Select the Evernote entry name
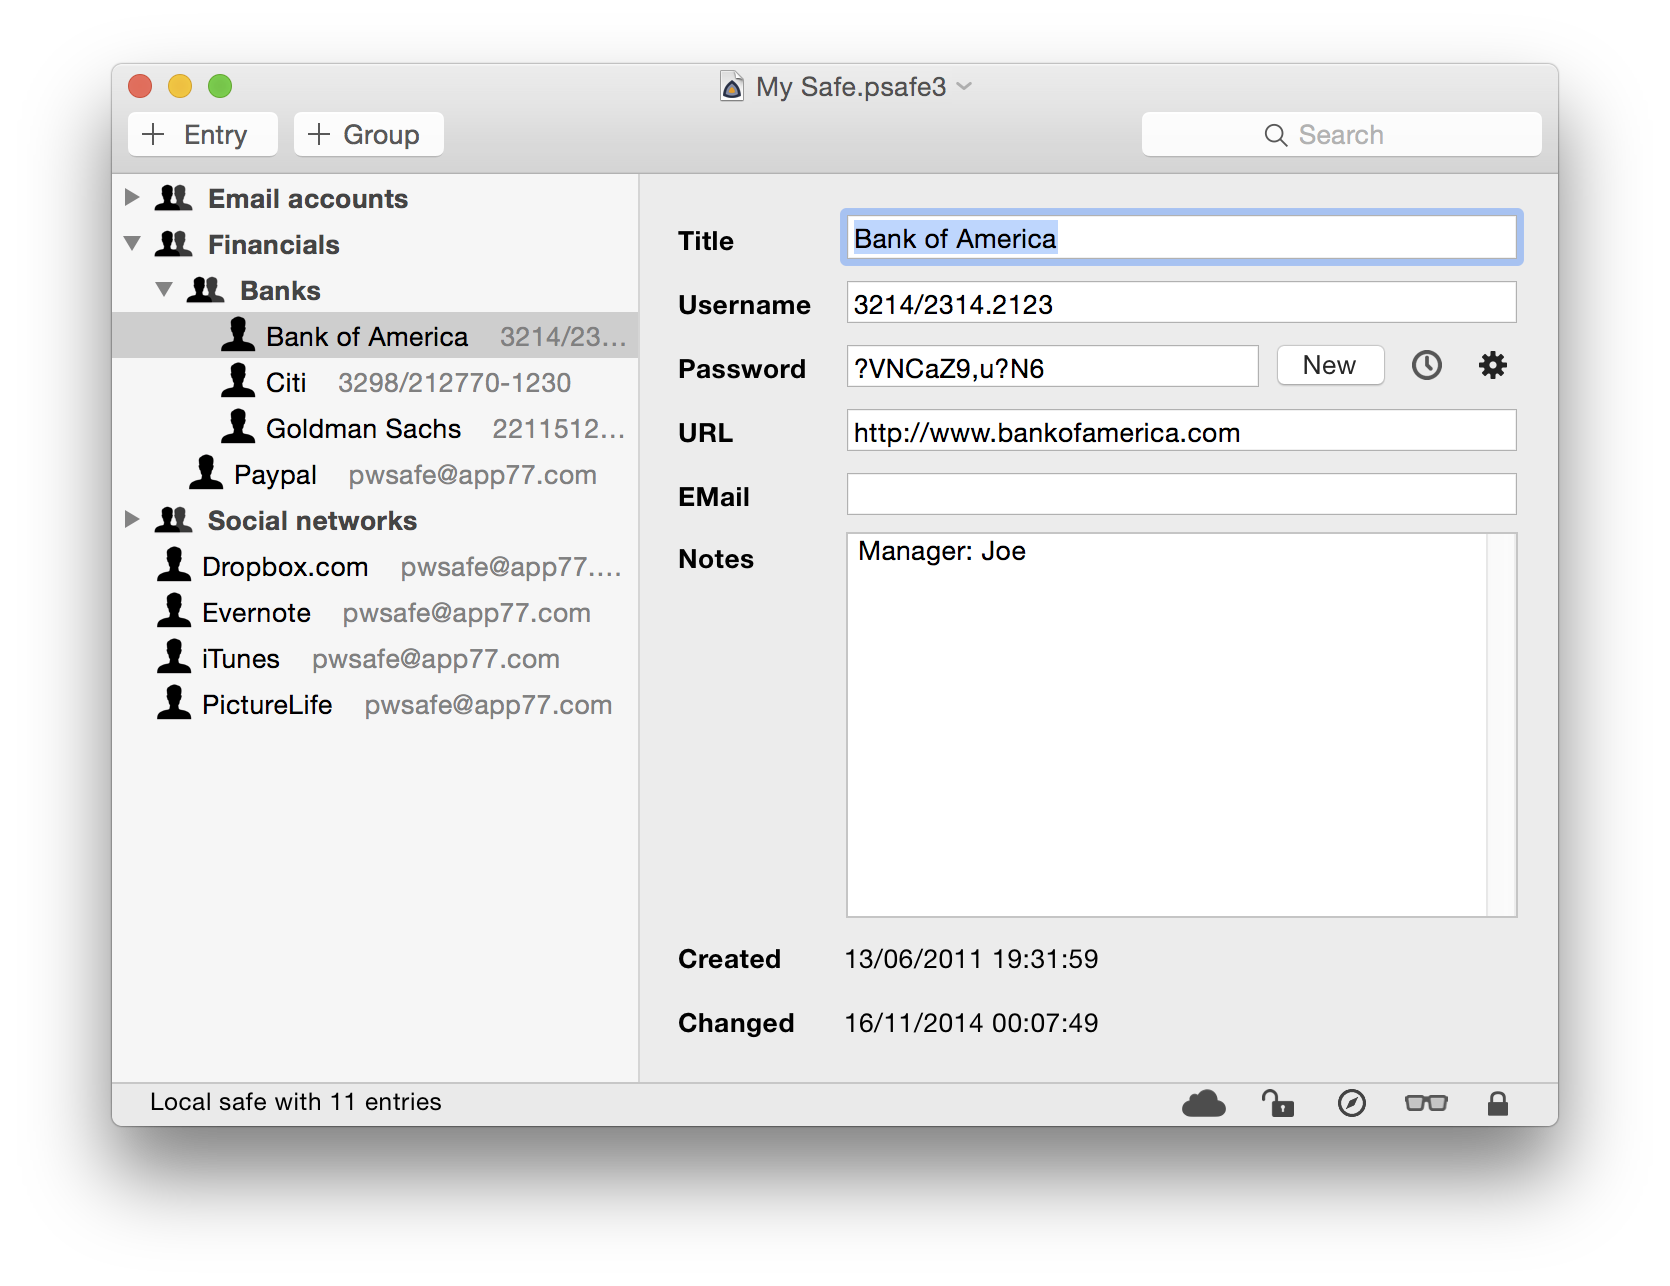Screen dimensions: 1670x1286 pos(256,613)
